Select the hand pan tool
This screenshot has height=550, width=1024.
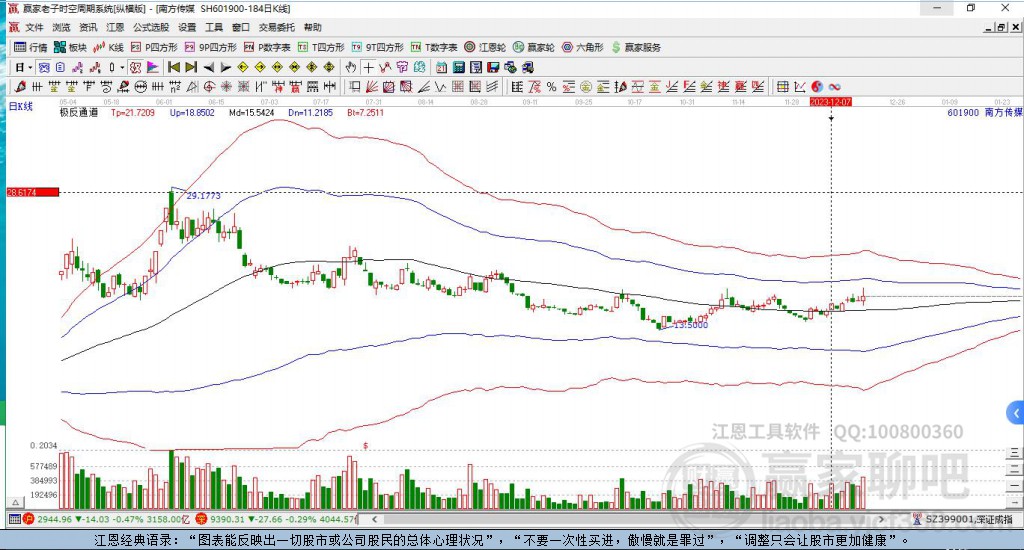[x=351, y=67]
